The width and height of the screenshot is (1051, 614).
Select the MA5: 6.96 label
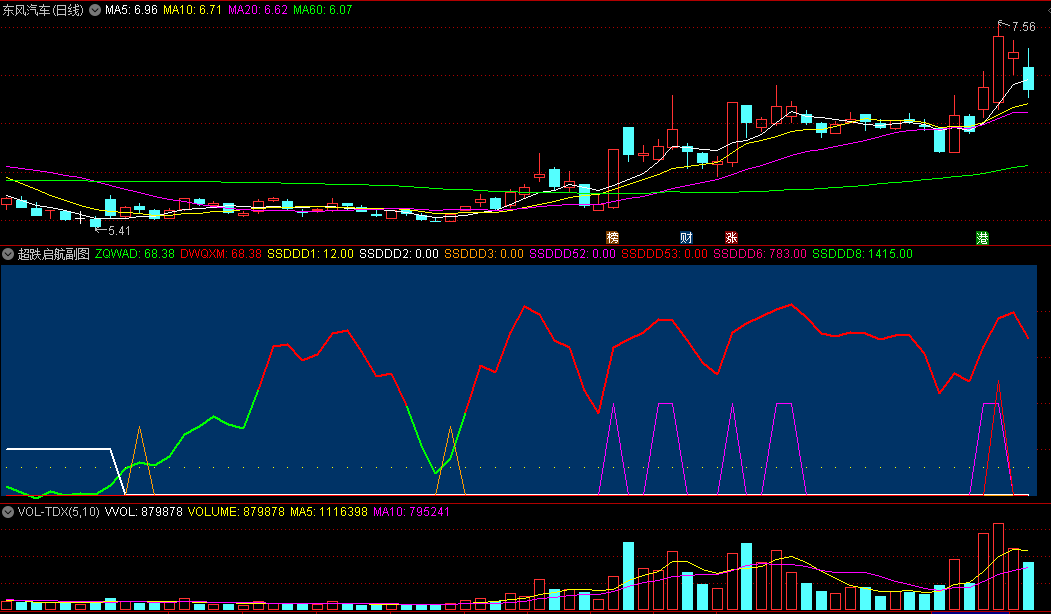pos(131,10)
